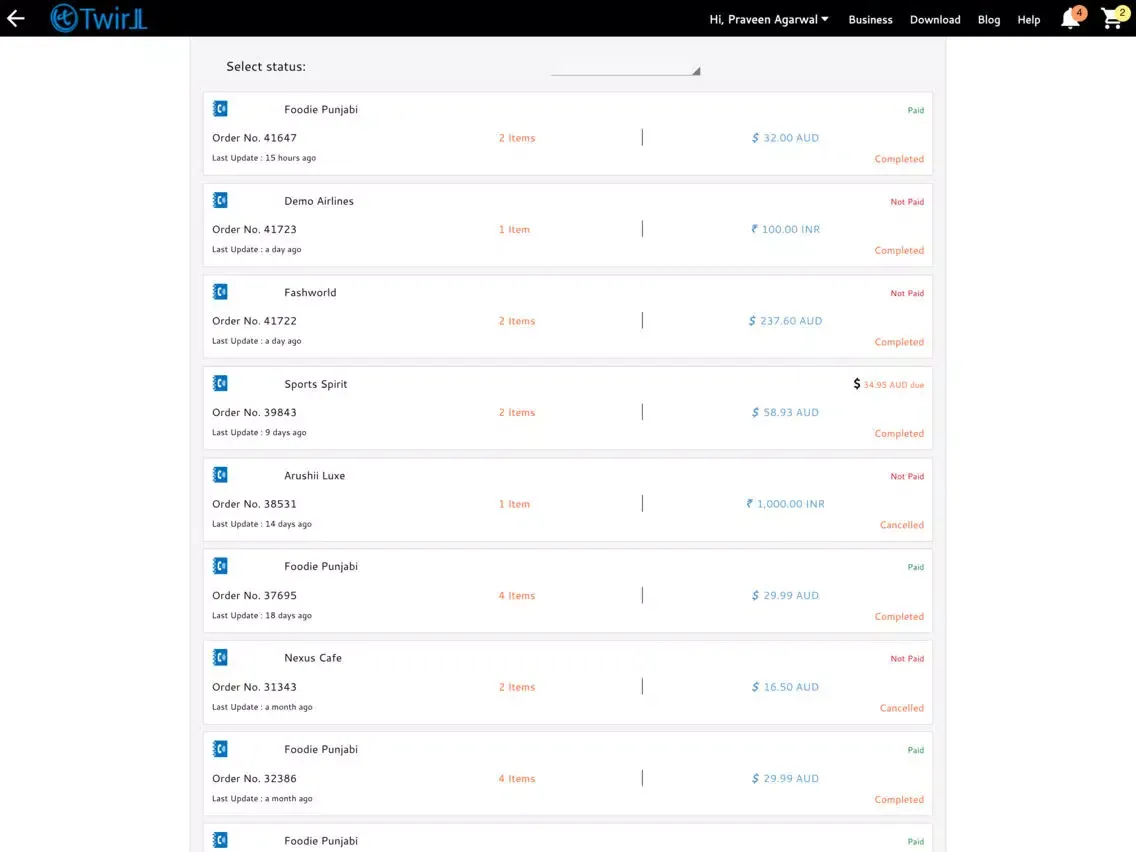This screenshot has width=1136, height=852.
Task: Select Order No. 41723
Action: click(x=254, y=229)
